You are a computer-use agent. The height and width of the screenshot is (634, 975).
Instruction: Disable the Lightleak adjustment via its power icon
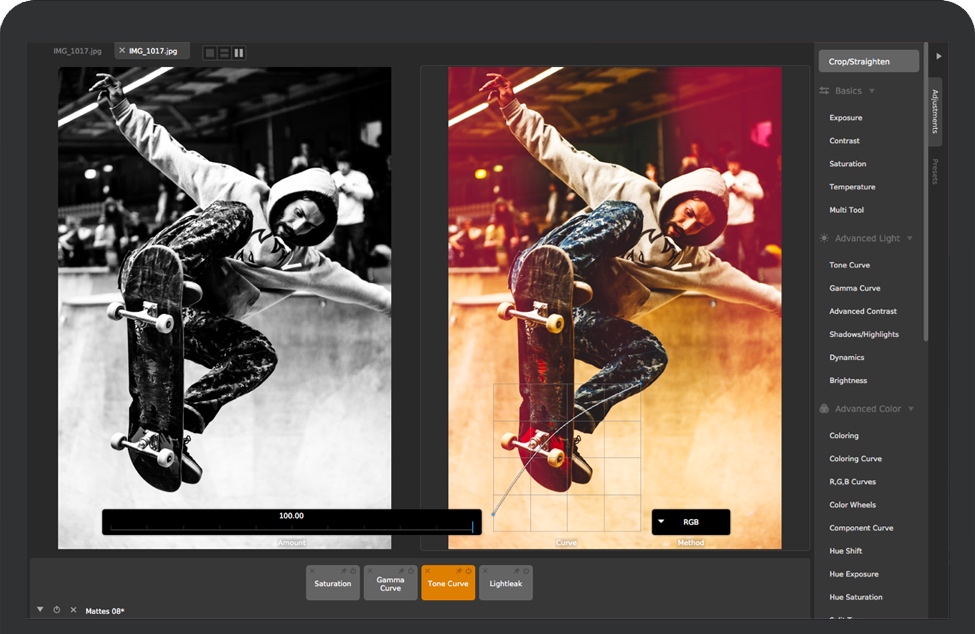pos(525,571)
